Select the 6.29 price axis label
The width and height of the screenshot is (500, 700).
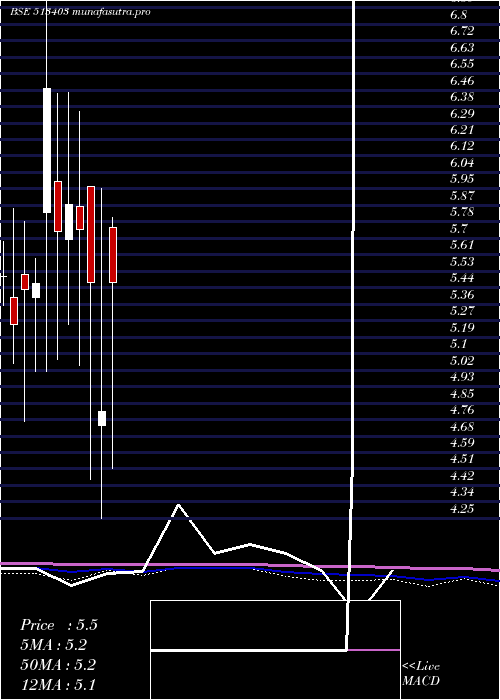pyautogui.click(x=462, y=113)
